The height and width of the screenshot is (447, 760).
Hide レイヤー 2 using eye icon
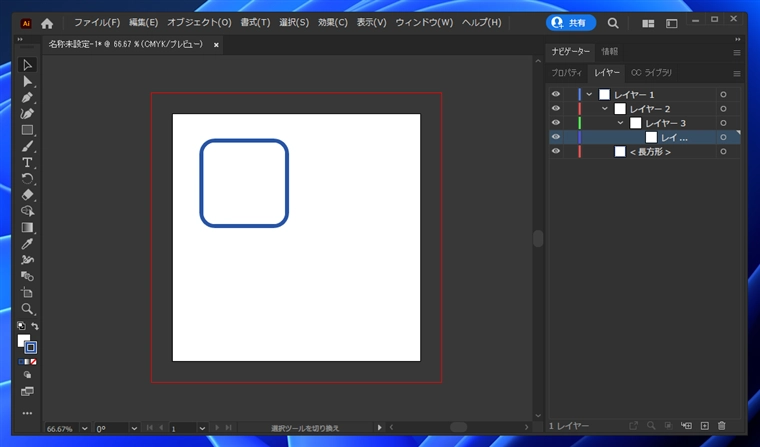(556, 109)
